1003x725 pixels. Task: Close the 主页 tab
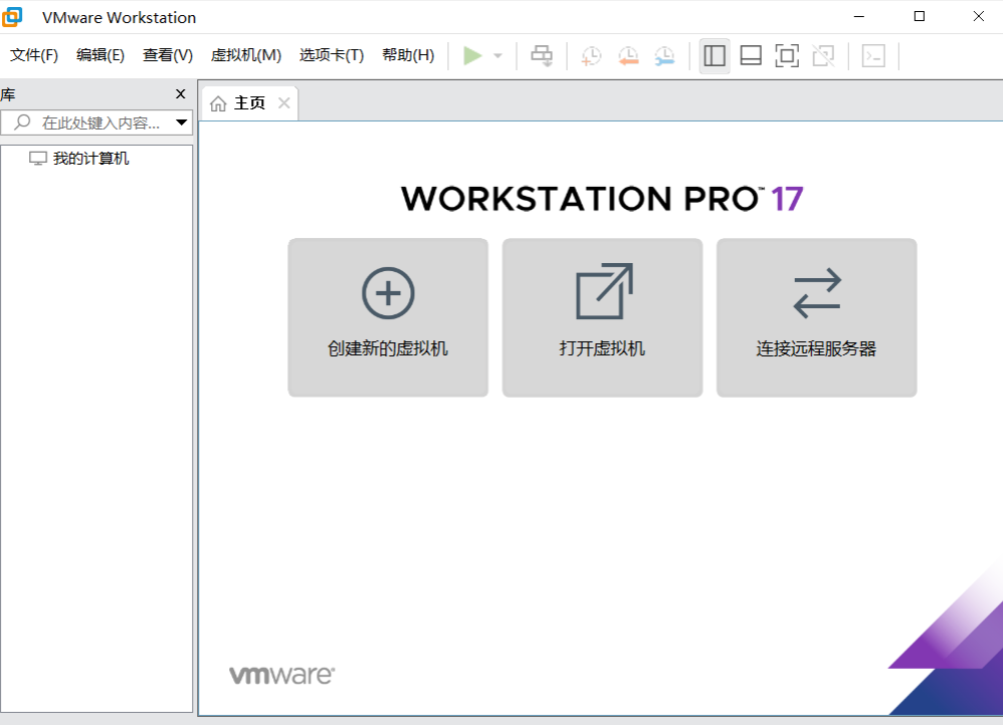[x=284, y=103]
